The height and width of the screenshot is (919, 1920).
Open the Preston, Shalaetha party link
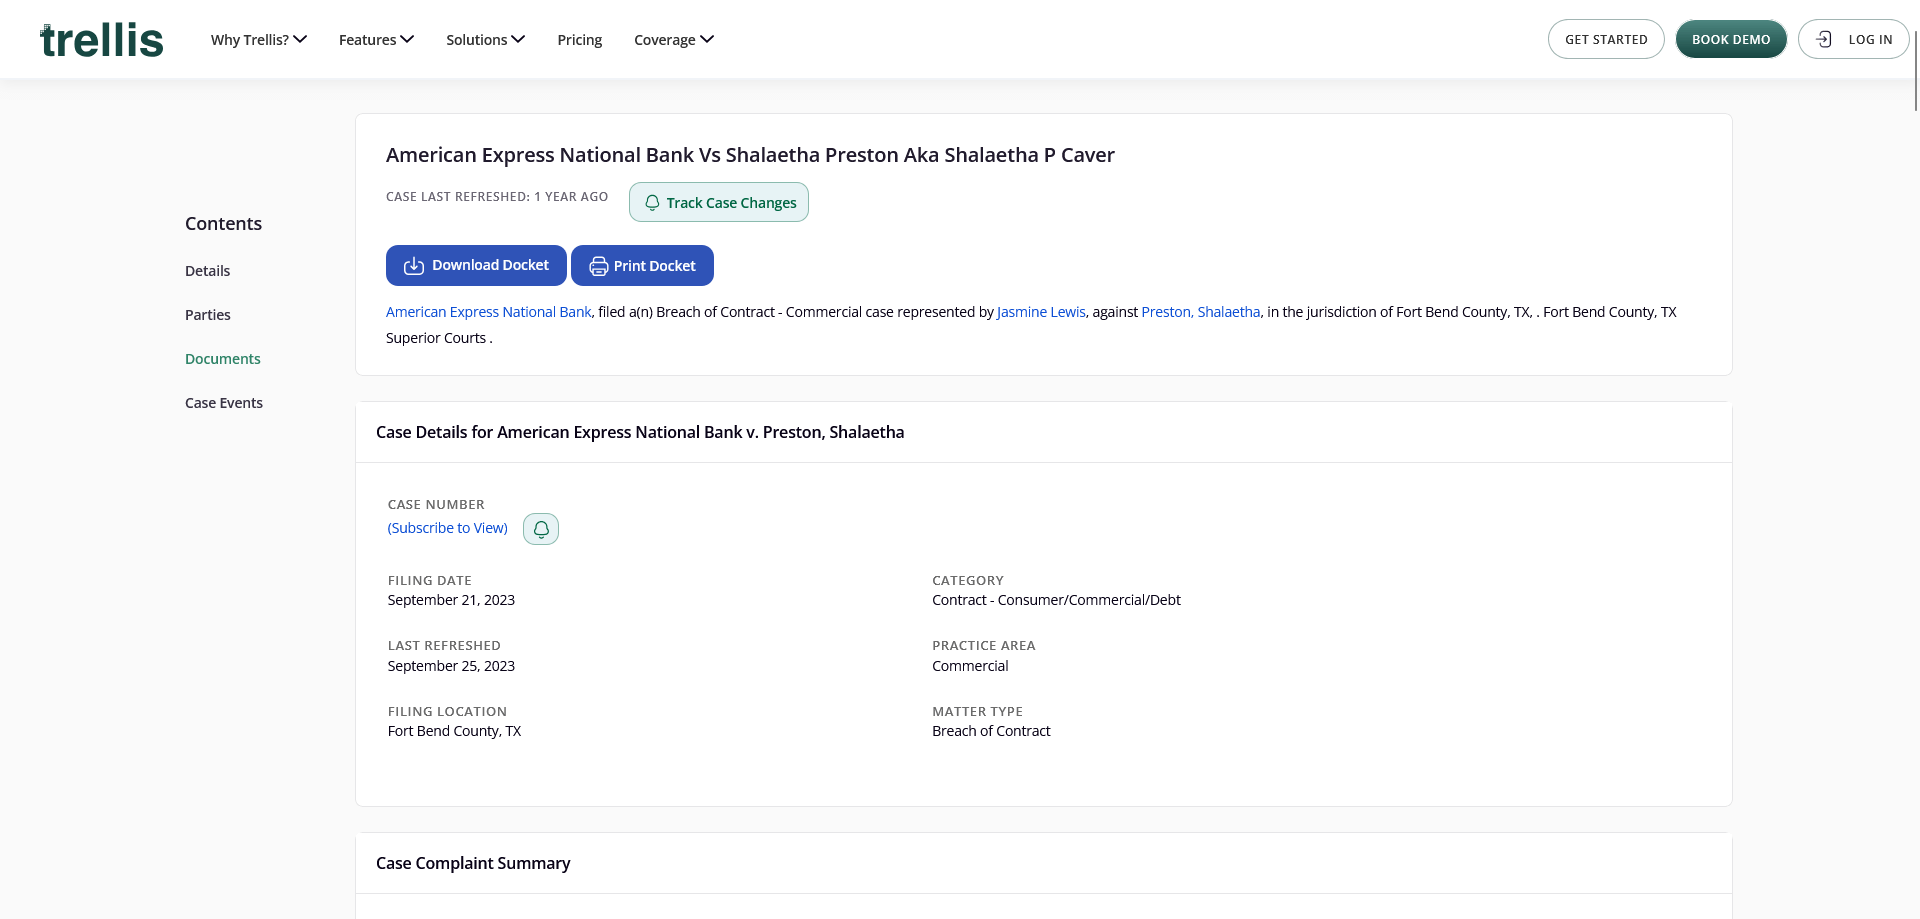coord(1201,312)
